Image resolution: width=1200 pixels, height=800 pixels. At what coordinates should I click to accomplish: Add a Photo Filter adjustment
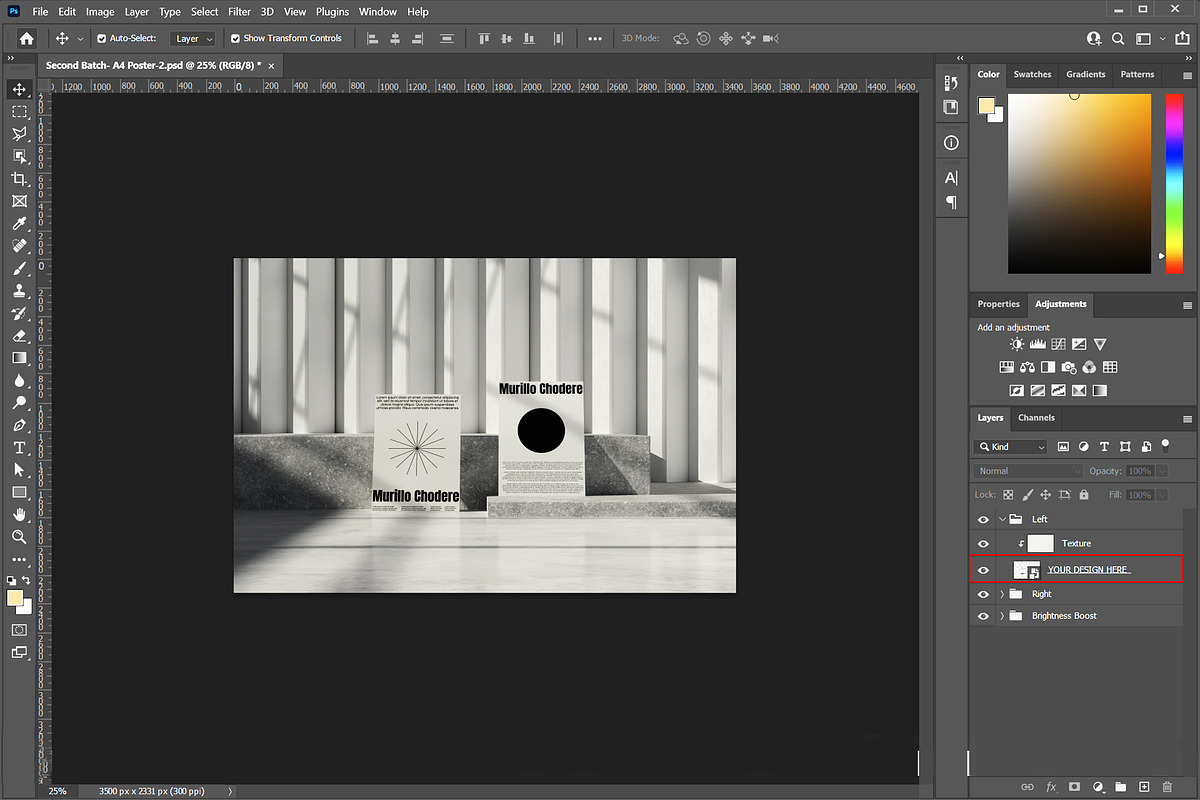(1068, 367)
